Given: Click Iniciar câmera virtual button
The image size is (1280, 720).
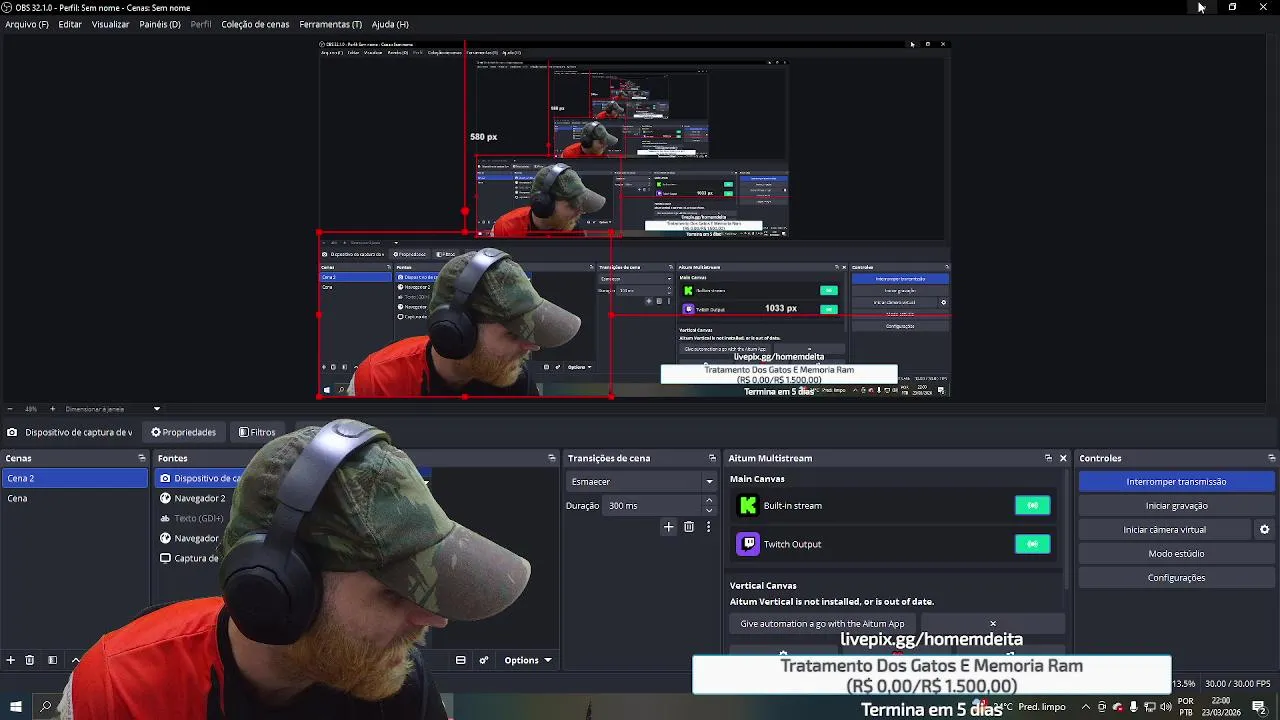Looking at the screenshot, I should pyautogui.click(x=1165, y=530).
